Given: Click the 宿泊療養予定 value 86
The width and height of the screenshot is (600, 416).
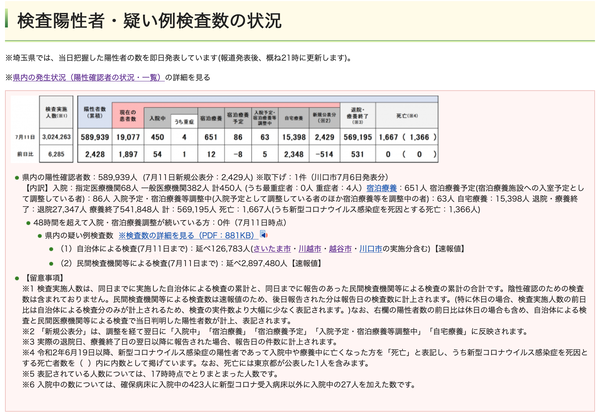Looking at the screenshot, I should point(238,137).
